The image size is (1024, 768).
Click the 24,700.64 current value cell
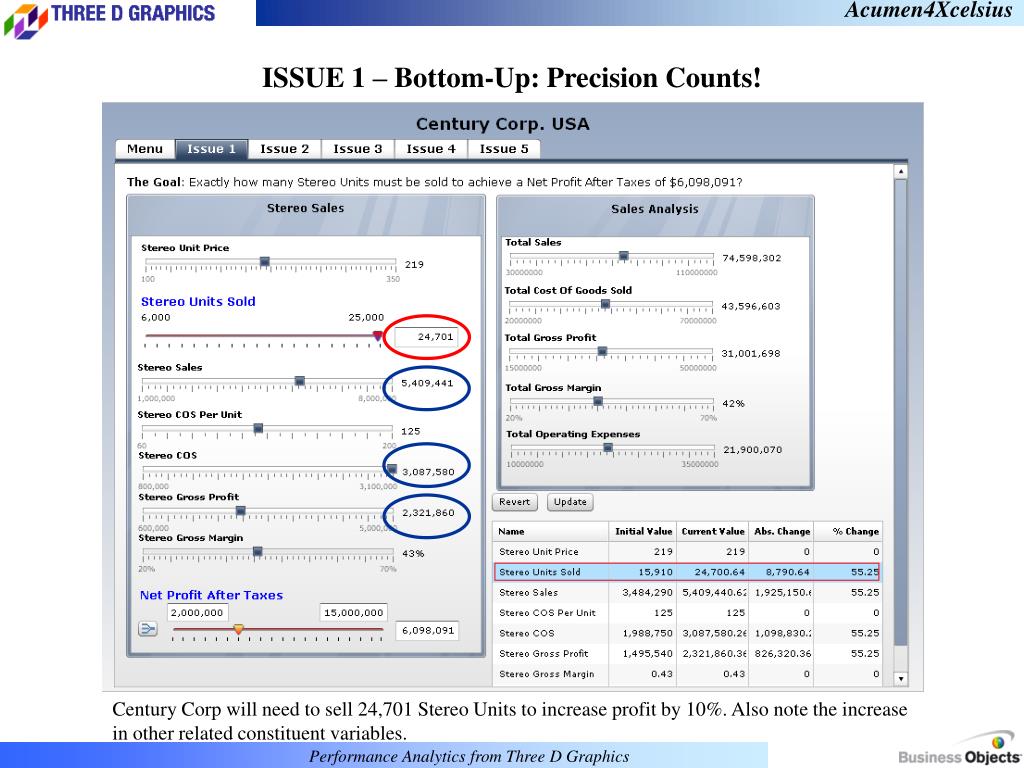[x=712, y=572]
